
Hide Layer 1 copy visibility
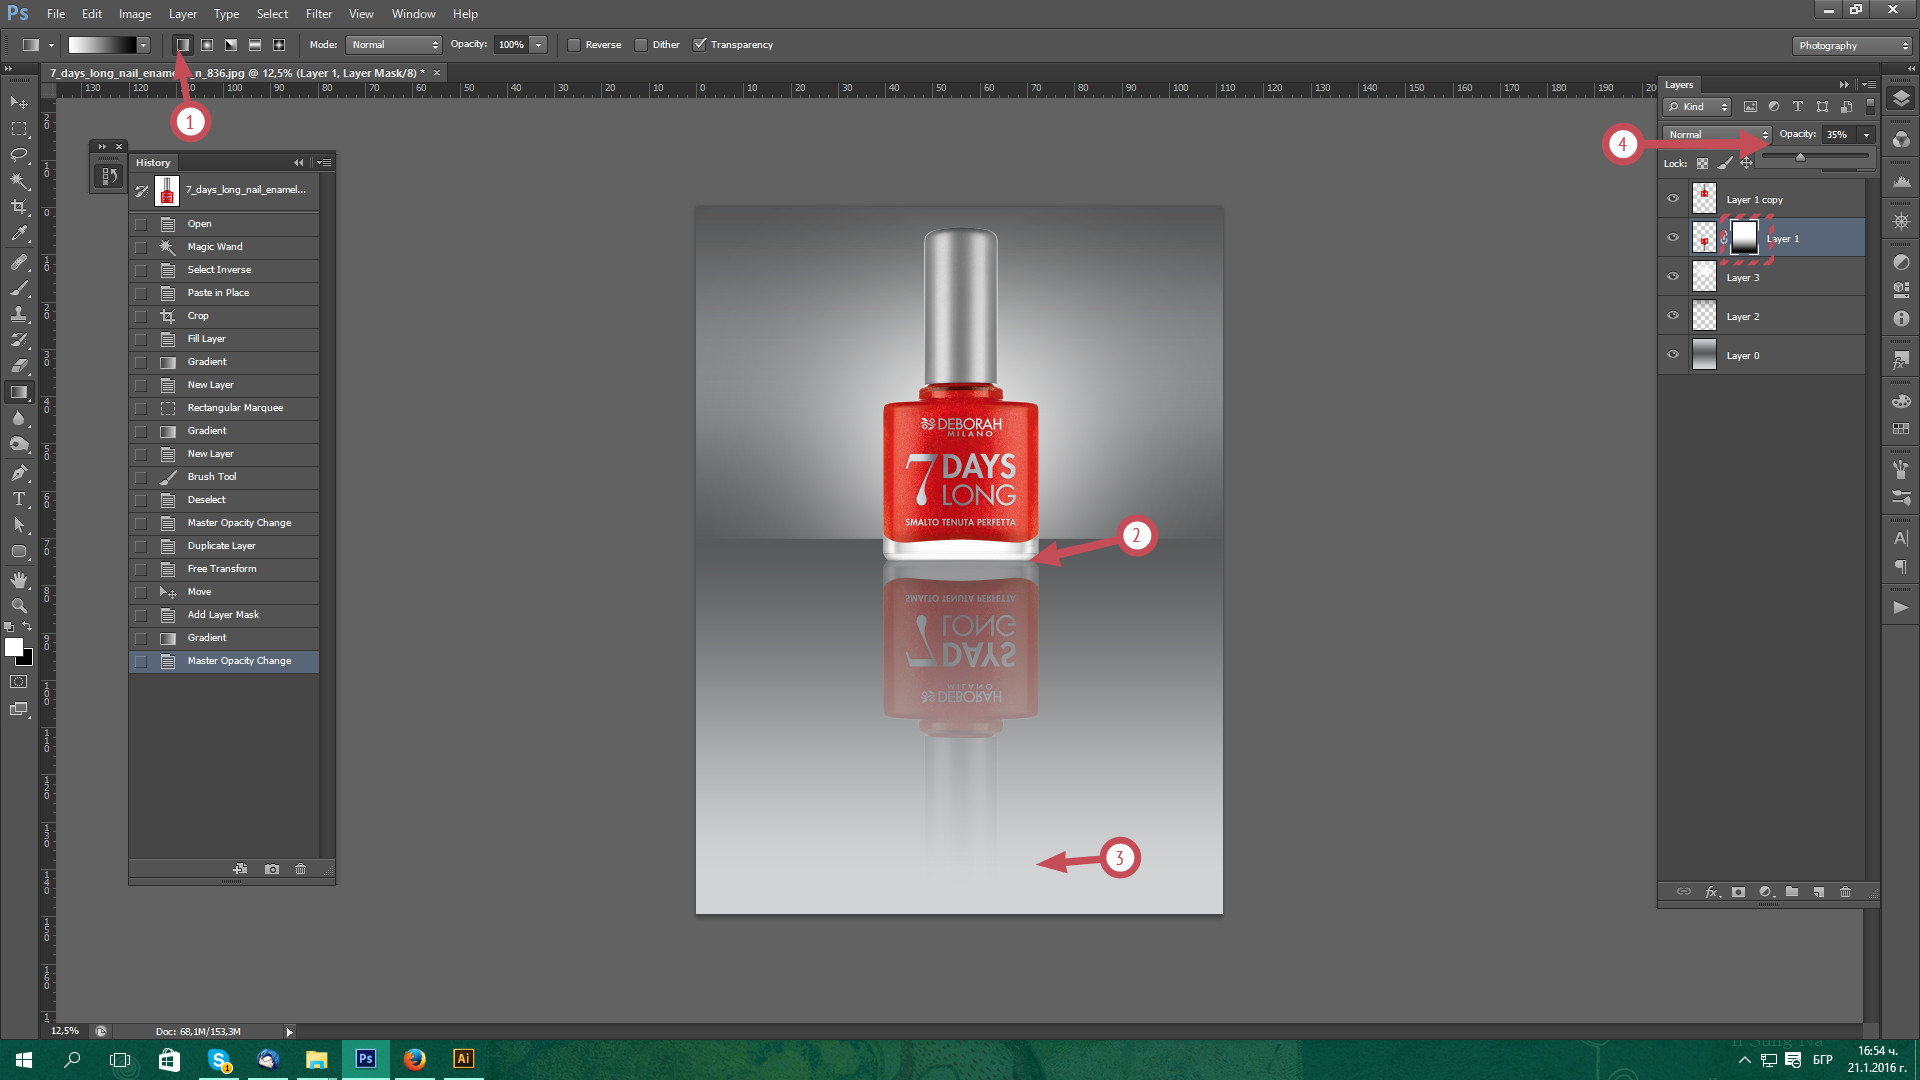[1673, 199]
